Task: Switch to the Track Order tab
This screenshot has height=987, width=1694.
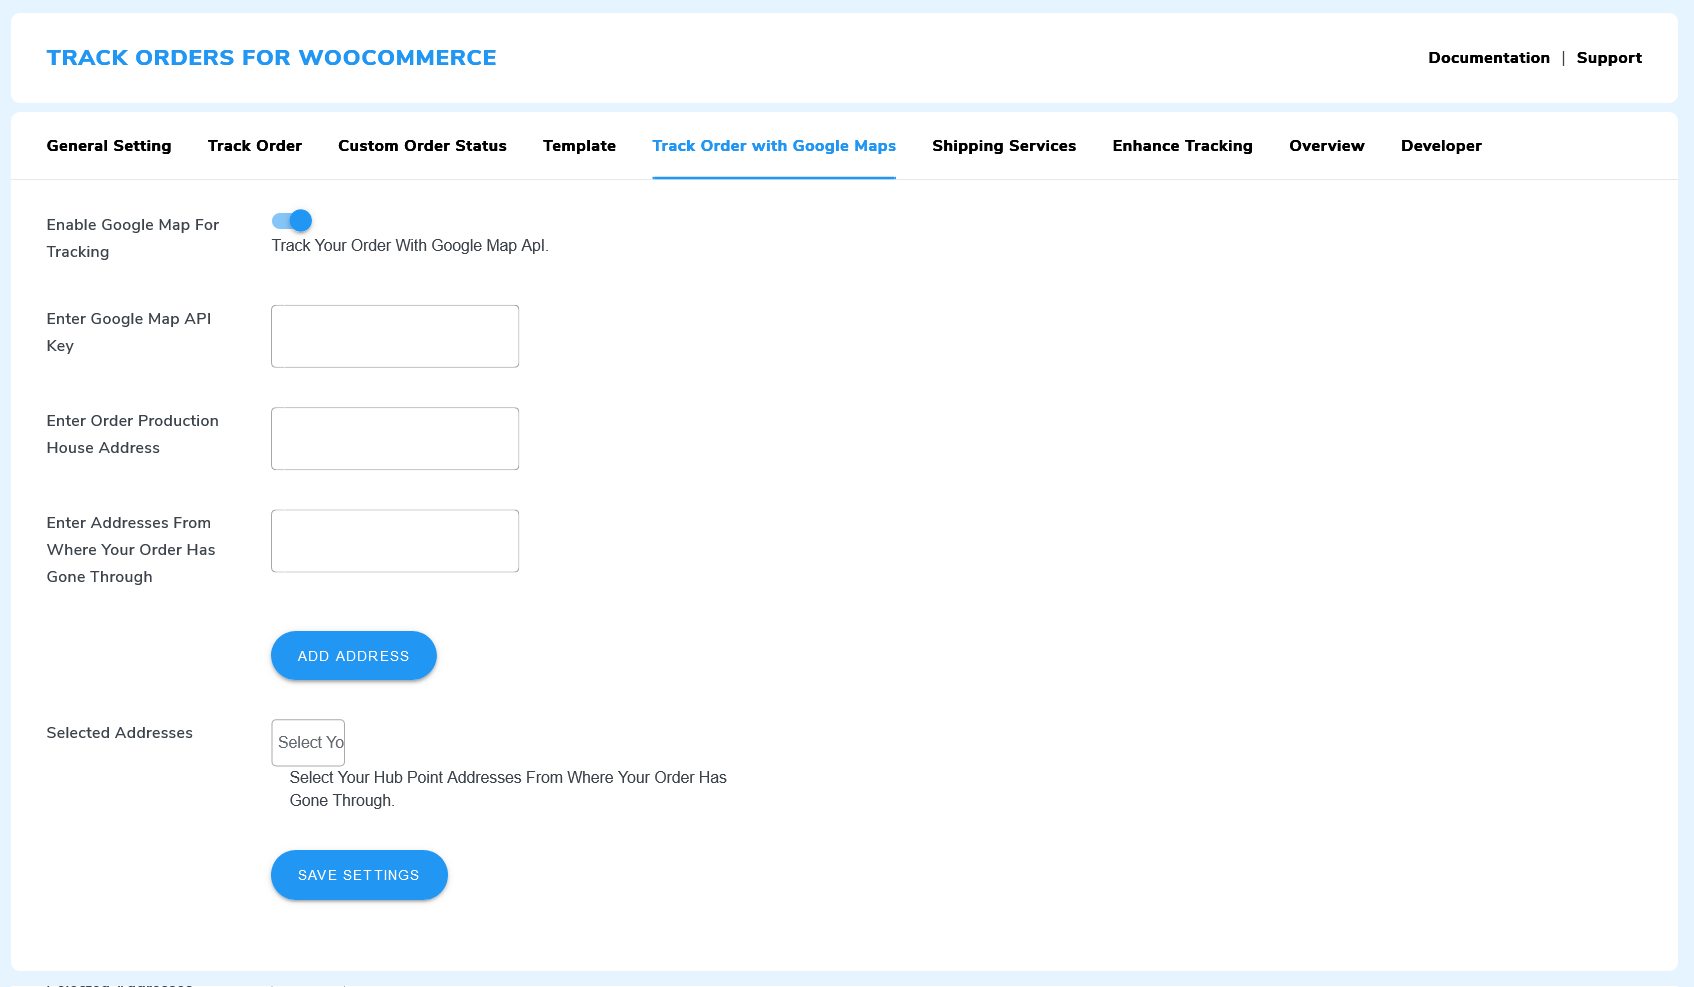Action: pyautogui.click(x=255, y=146)
